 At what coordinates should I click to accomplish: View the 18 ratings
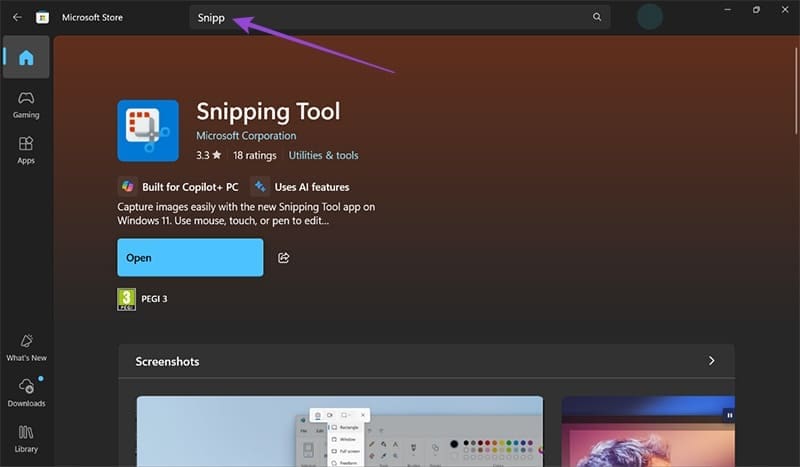click(255, 155)
